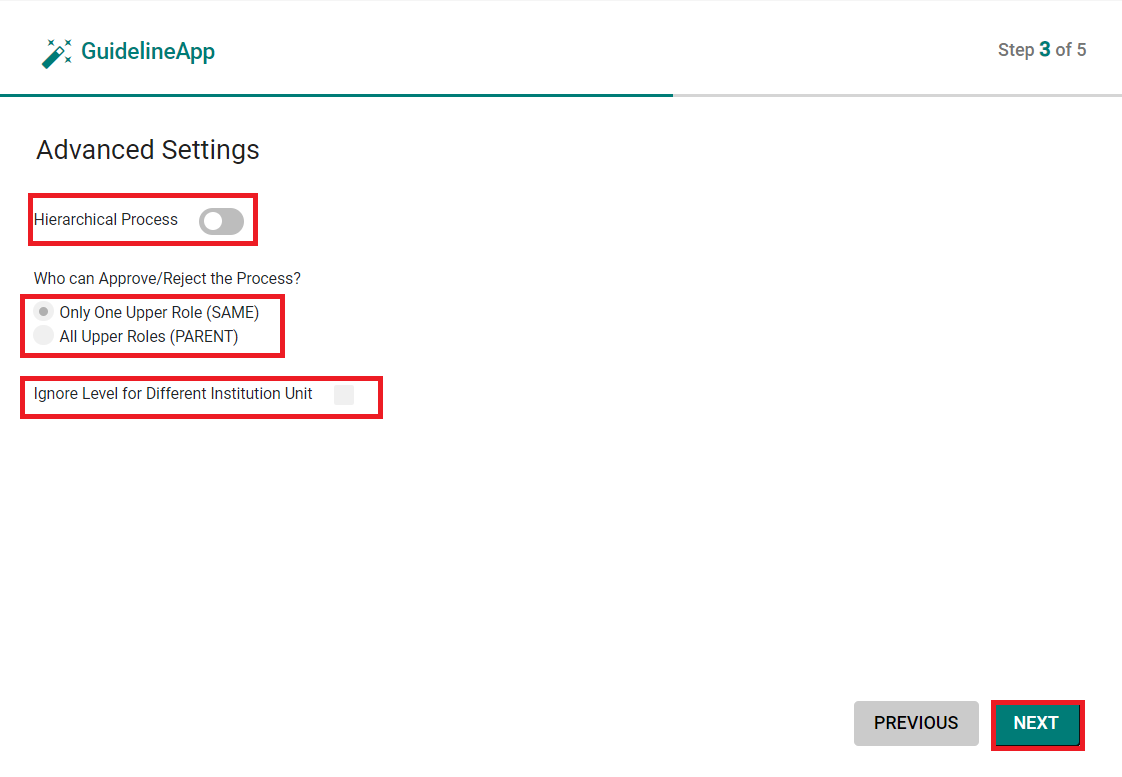Viewport: 1122px width, 777px height.
Task: Click the gray unfilled part of the progress bar
Action: (x=897, y=95)
